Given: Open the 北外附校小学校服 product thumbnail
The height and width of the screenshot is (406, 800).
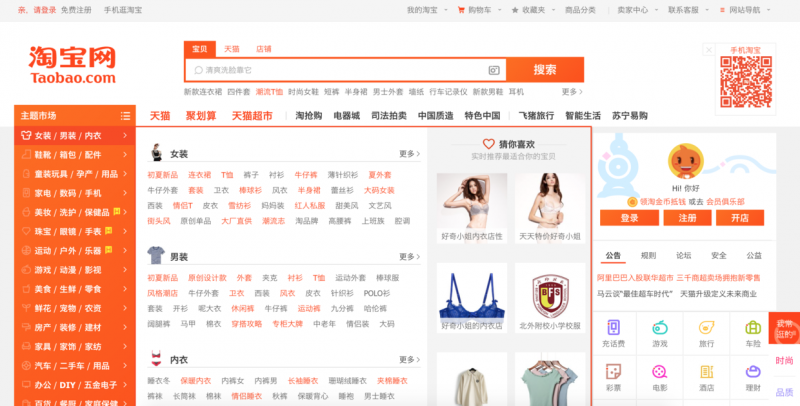Looking at the screenshot, I should 550,298.
